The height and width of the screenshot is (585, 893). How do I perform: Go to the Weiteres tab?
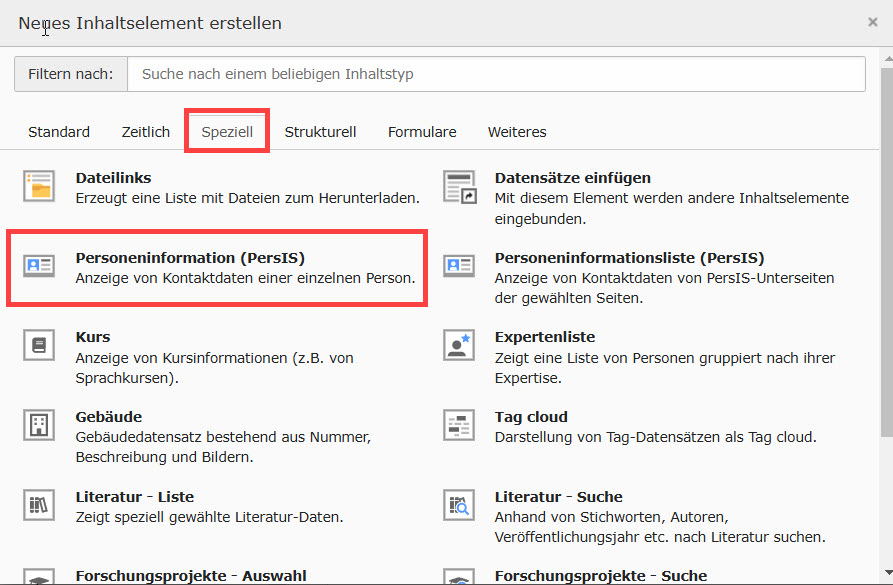tap(517, 132)
